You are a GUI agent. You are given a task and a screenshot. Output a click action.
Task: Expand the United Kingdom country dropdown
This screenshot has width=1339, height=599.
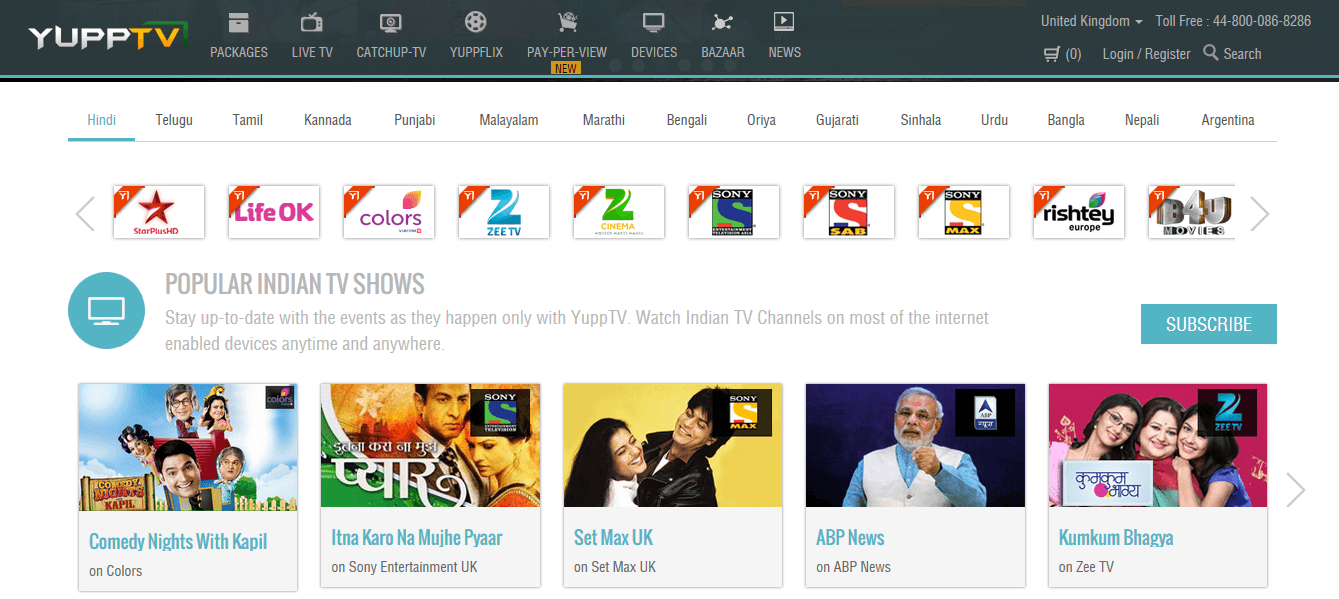(1091, 21)
